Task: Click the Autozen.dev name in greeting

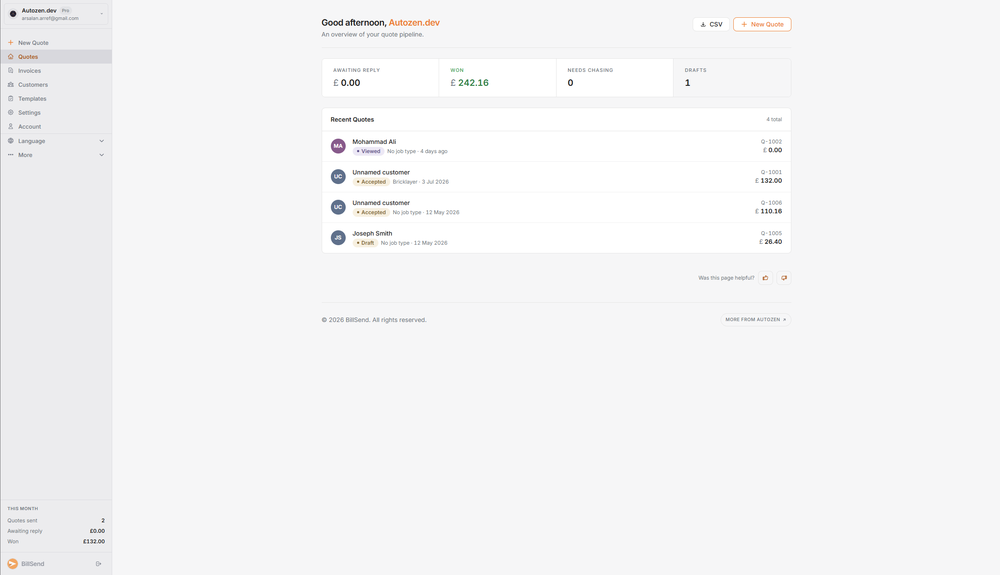Action: click(414, 22)
